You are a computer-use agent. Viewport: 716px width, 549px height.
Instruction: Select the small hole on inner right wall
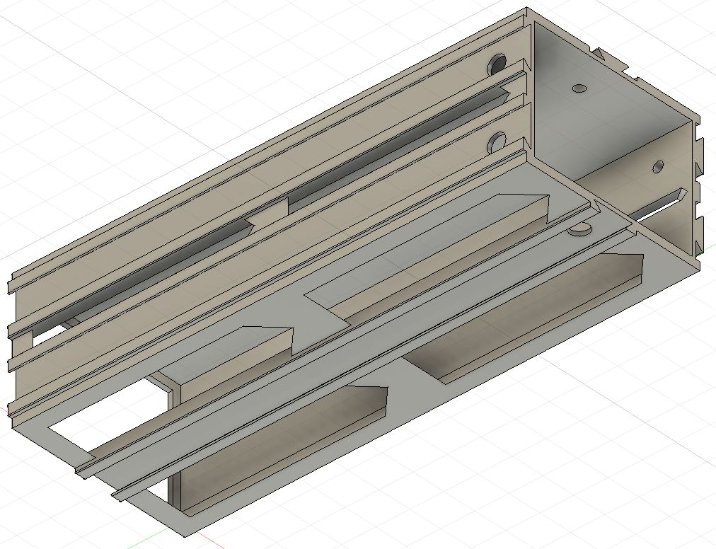coord(658,163)
